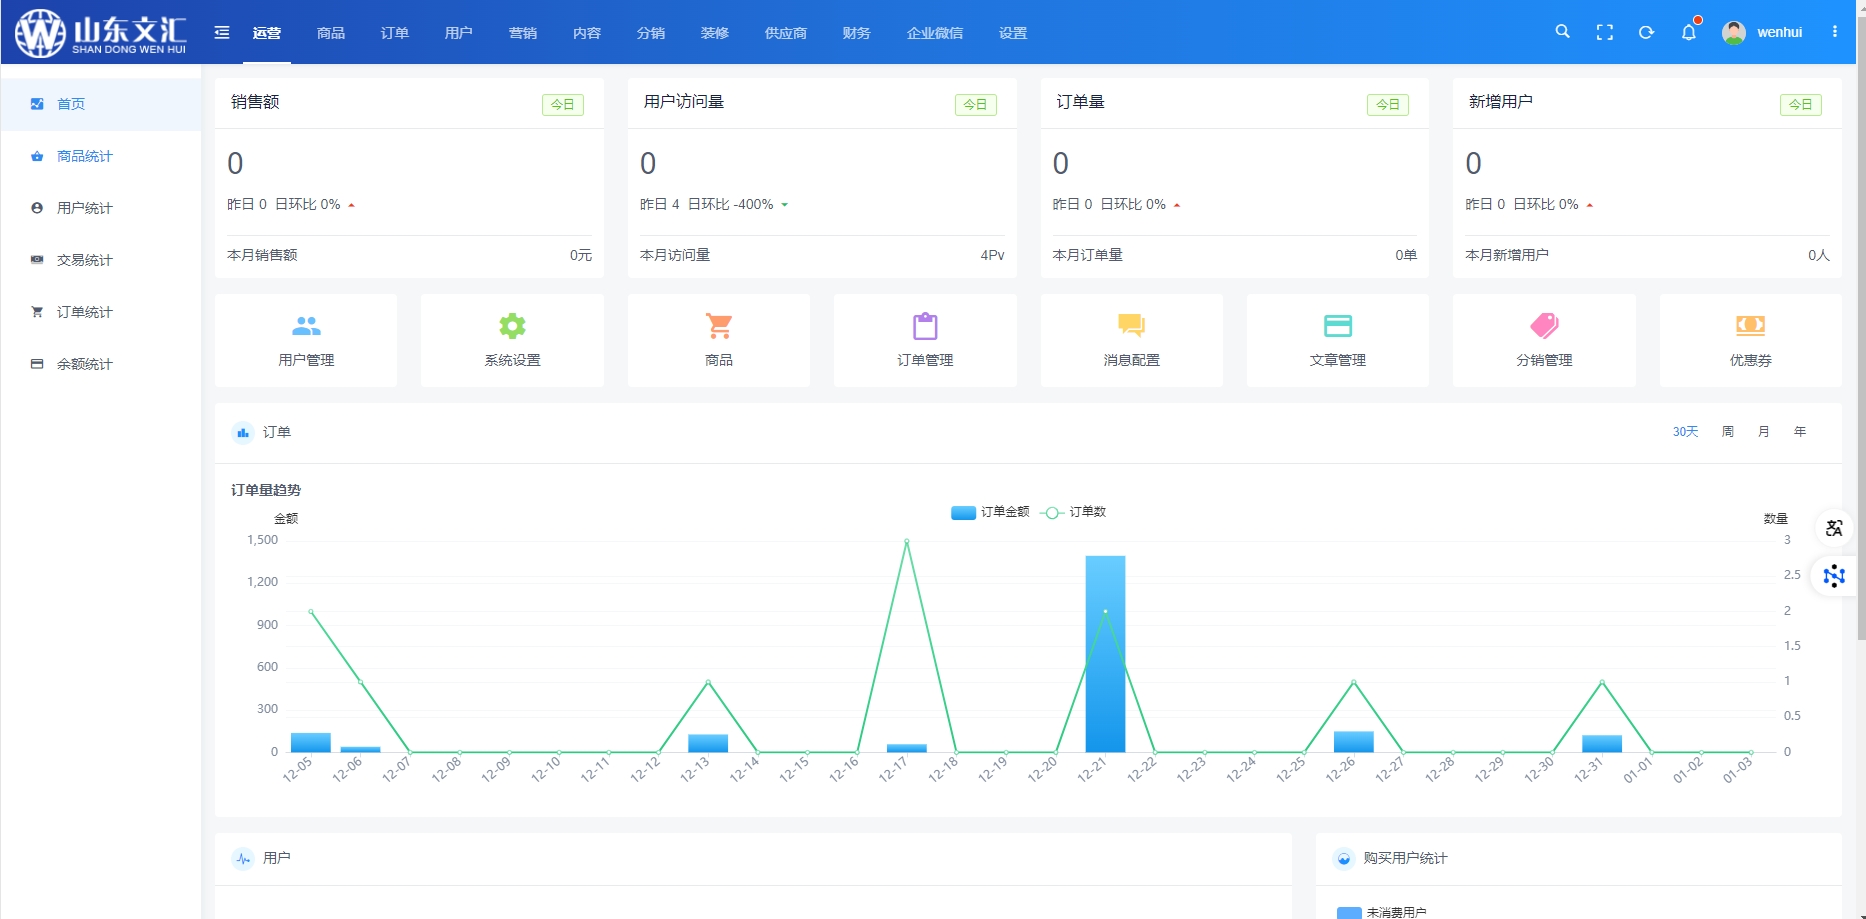
Task: Switch to the 内容 top menu
Action: [587, 33]
